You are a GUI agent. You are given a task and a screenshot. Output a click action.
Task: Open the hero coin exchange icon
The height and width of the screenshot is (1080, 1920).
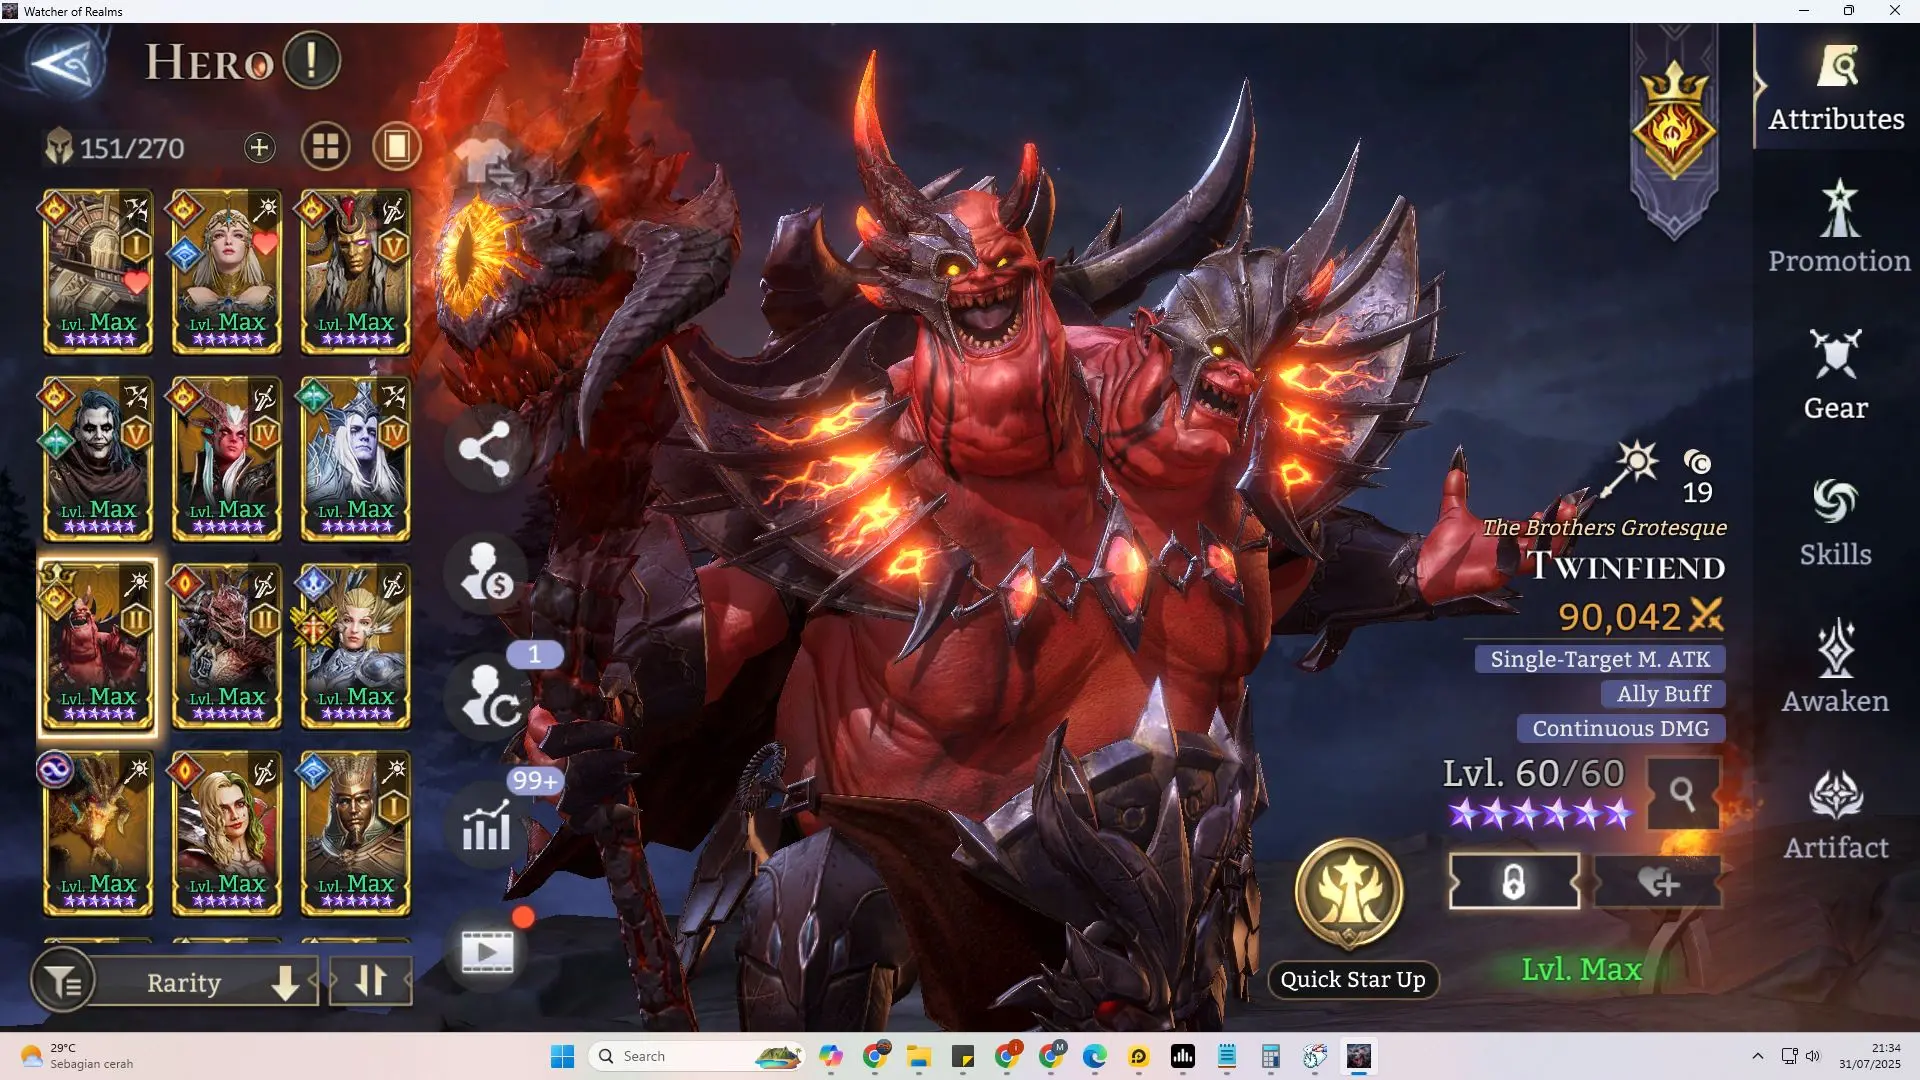point(487,572)
